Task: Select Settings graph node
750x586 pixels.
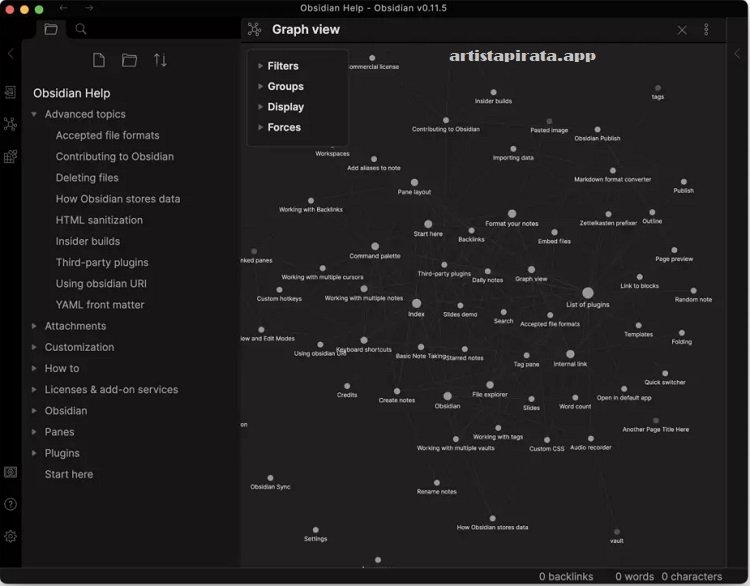Action: pos(316,530)
